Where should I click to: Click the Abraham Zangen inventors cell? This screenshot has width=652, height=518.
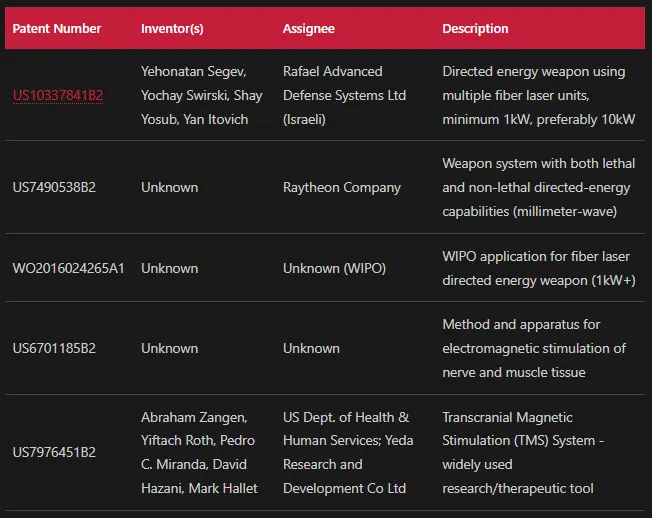[199, 452]
